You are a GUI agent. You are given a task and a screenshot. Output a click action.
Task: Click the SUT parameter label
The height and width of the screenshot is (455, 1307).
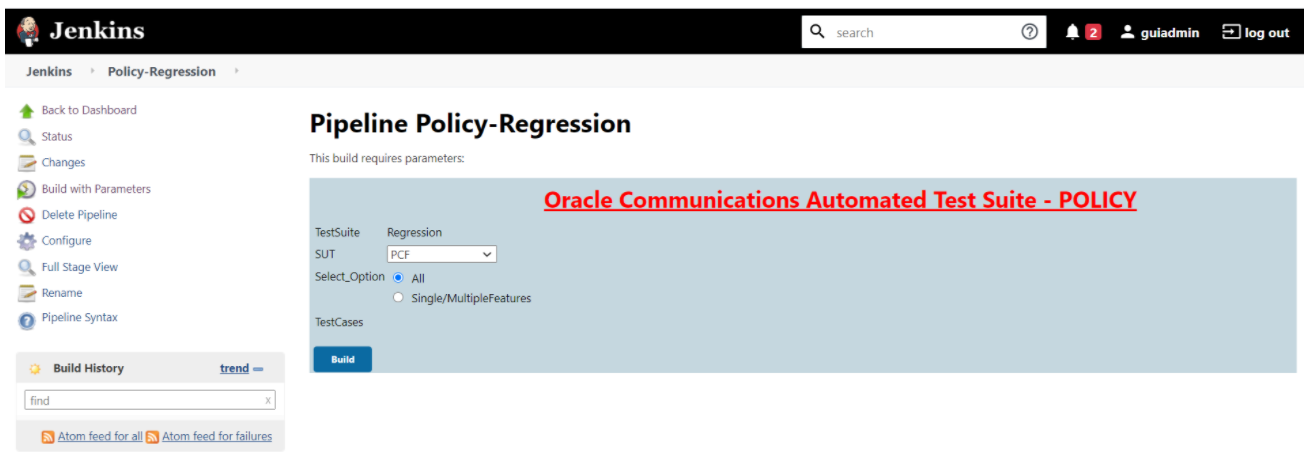click(x=325, y=254)
